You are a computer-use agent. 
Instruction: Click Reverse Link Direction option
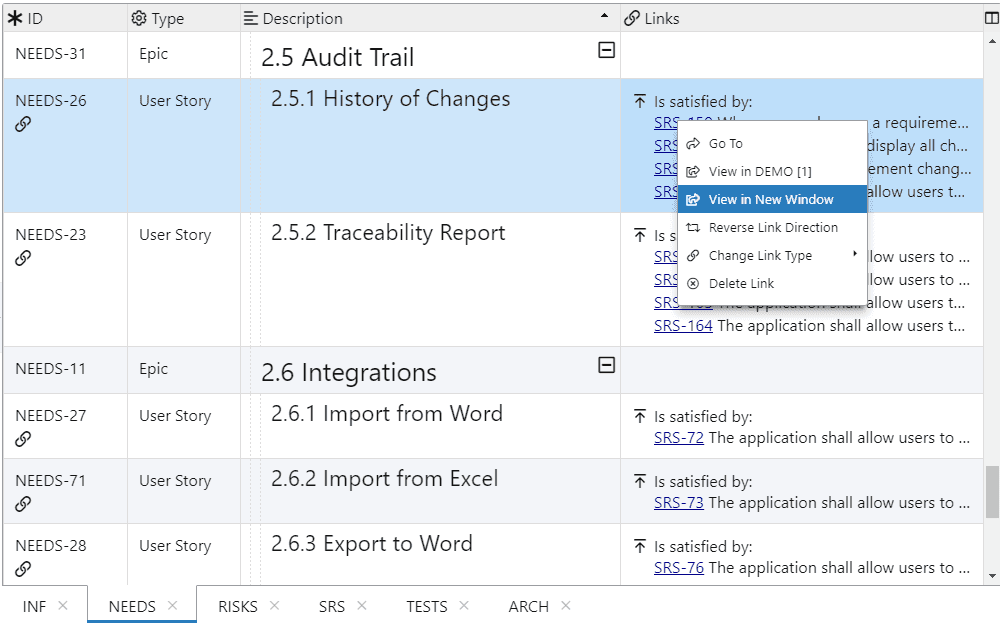point(773,228)
